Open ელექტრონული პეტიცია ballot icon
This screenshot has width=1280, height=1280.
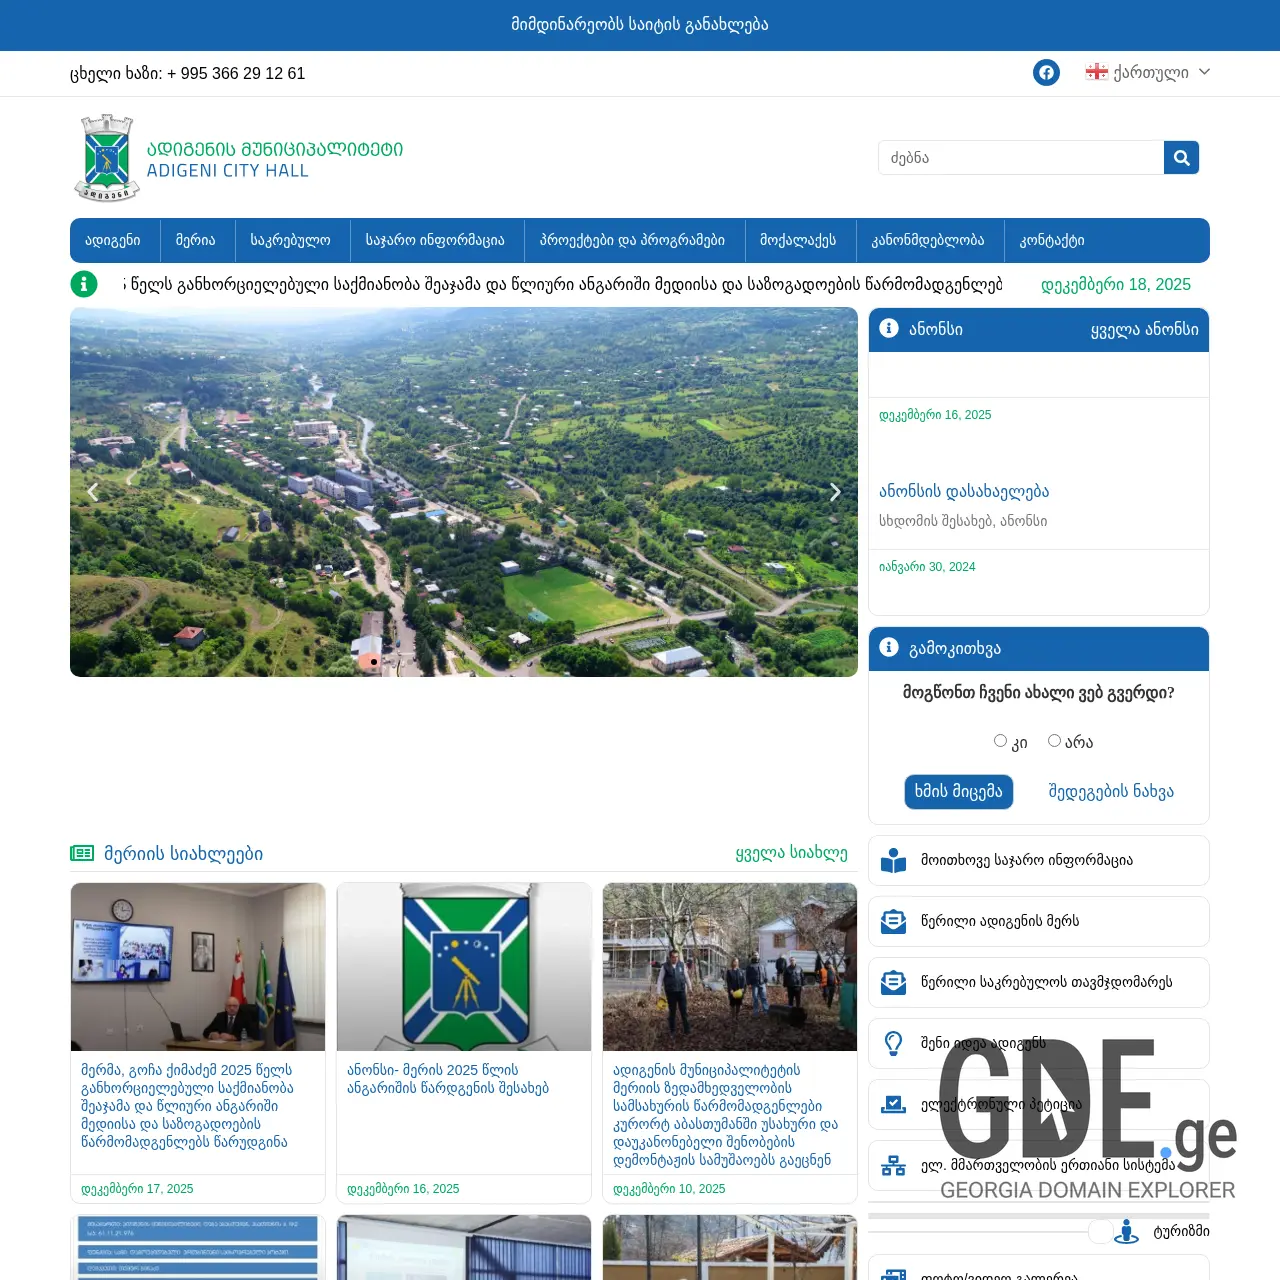[892, 1104]
